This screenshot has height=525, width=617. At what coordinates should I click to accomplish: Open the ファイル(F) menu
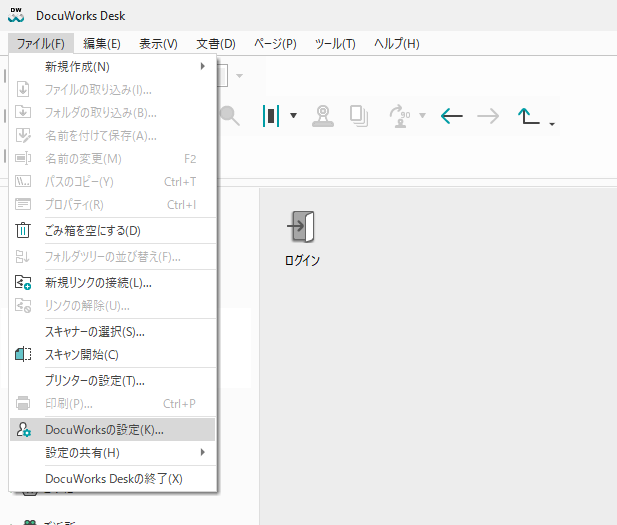[x=41, y=43]
